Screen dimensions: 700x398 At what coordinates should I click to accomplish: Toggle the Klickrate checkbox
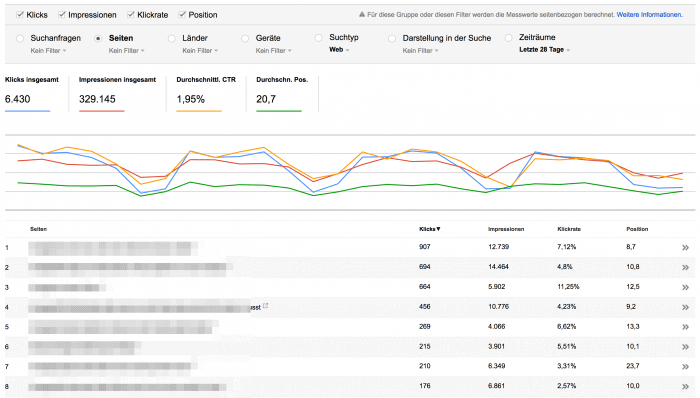(x=130, y=15)
